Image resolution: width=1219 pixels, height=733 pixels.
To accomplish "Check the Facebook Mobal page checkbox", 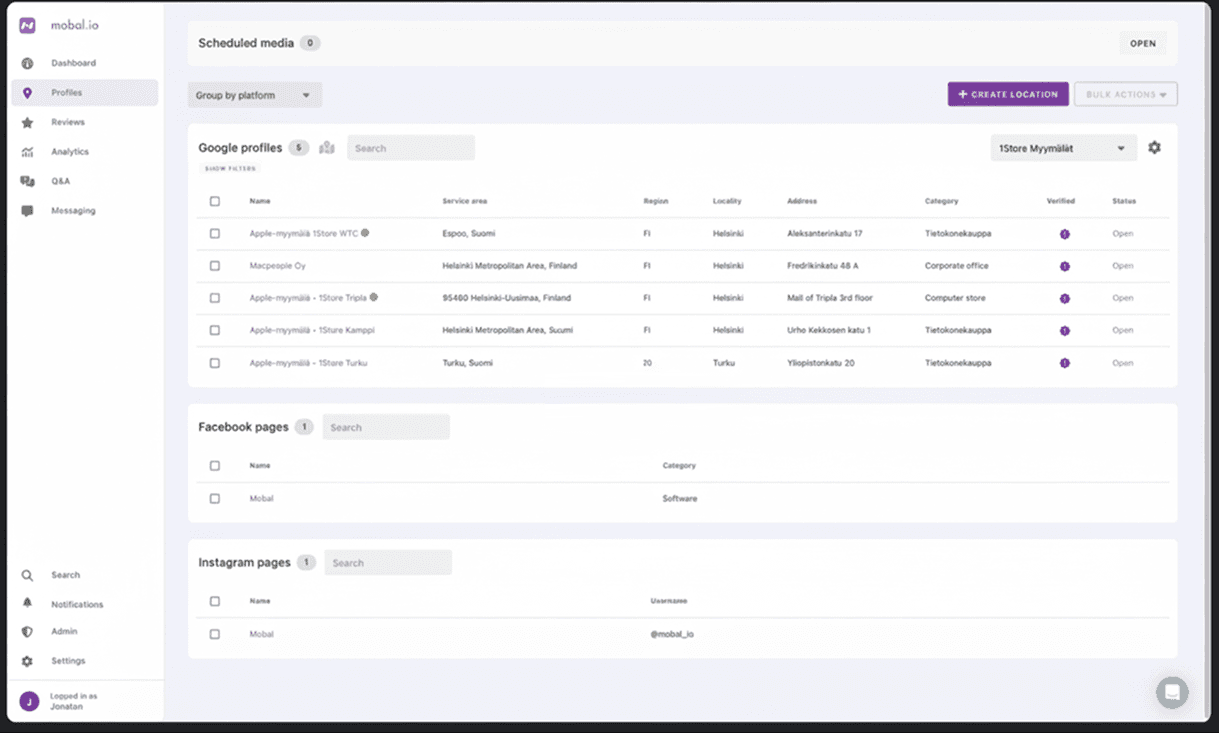I will click(x=215, y=498).
